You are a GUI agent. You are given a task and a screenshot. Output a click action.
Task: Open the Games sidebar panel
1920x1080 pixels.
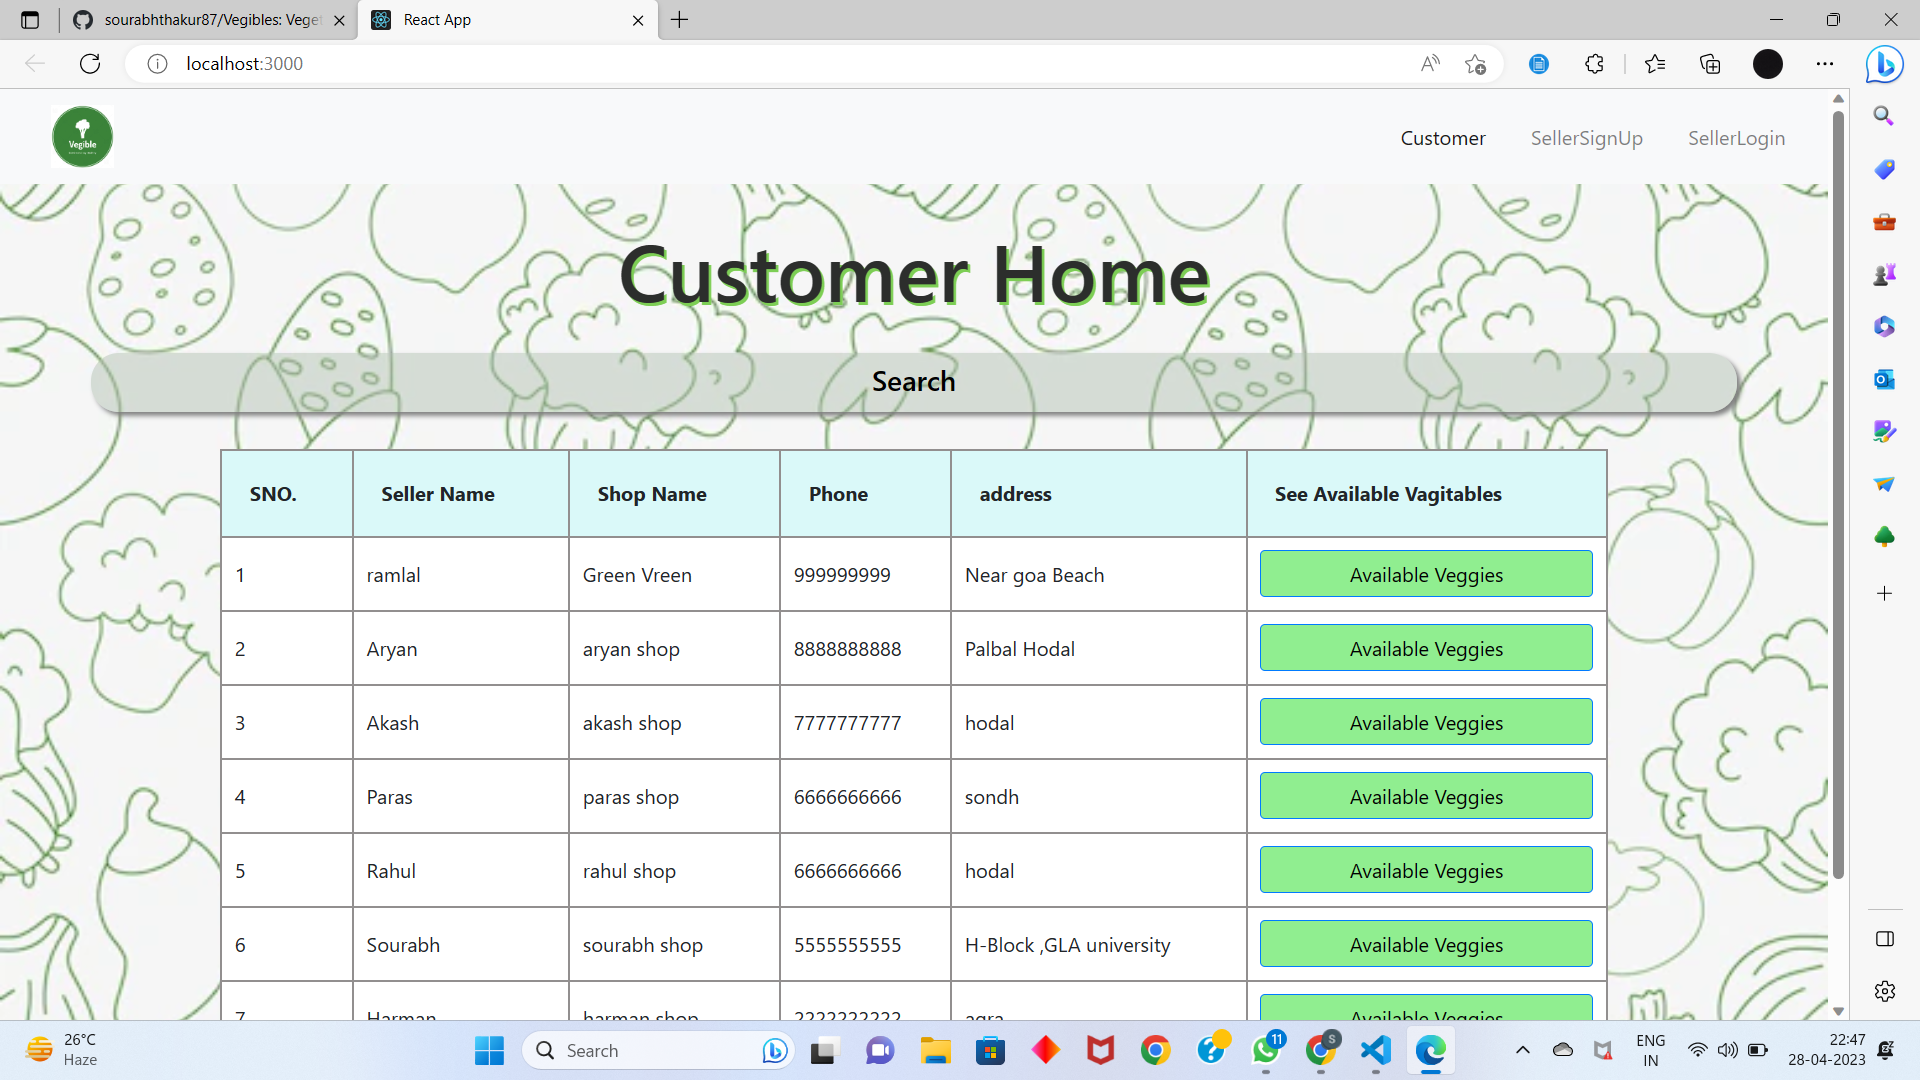1884,273
